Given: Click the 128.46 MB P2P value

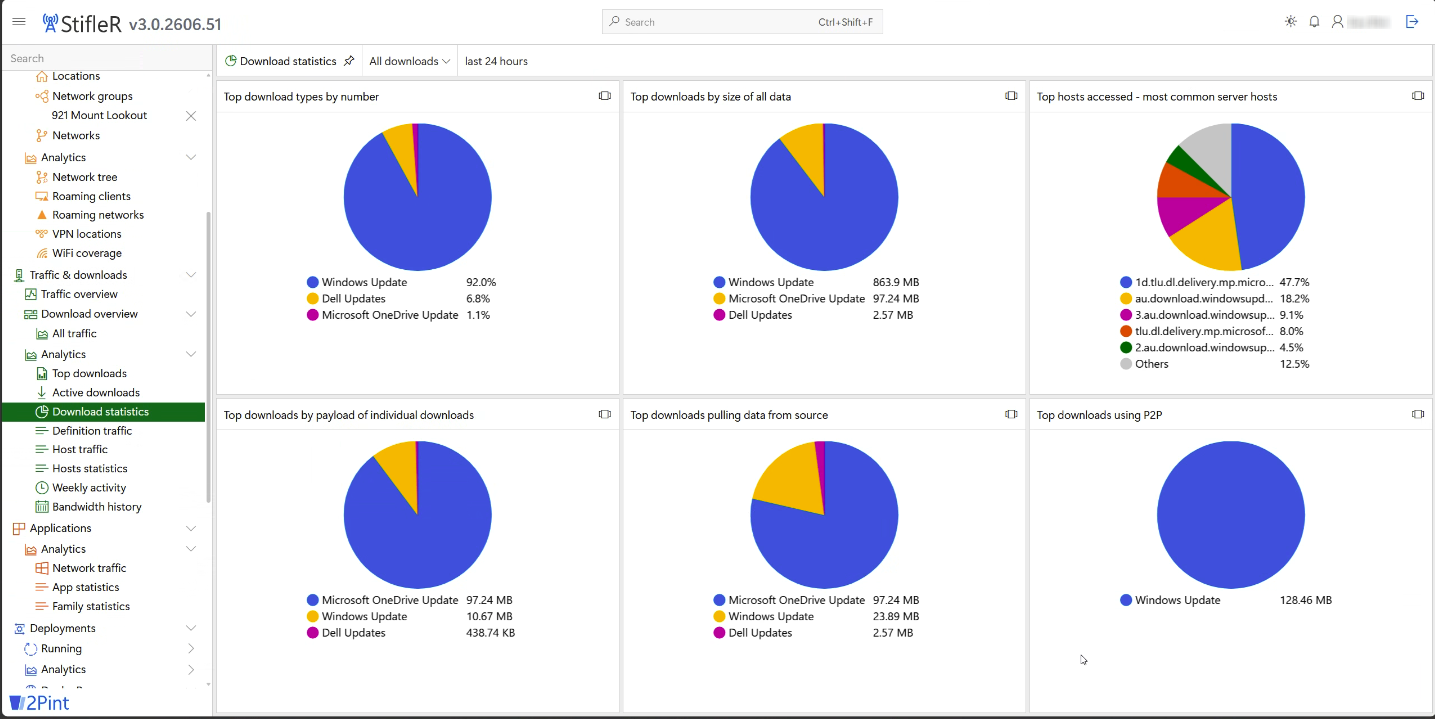Looking at the screenshot, I should (1305, 600).
